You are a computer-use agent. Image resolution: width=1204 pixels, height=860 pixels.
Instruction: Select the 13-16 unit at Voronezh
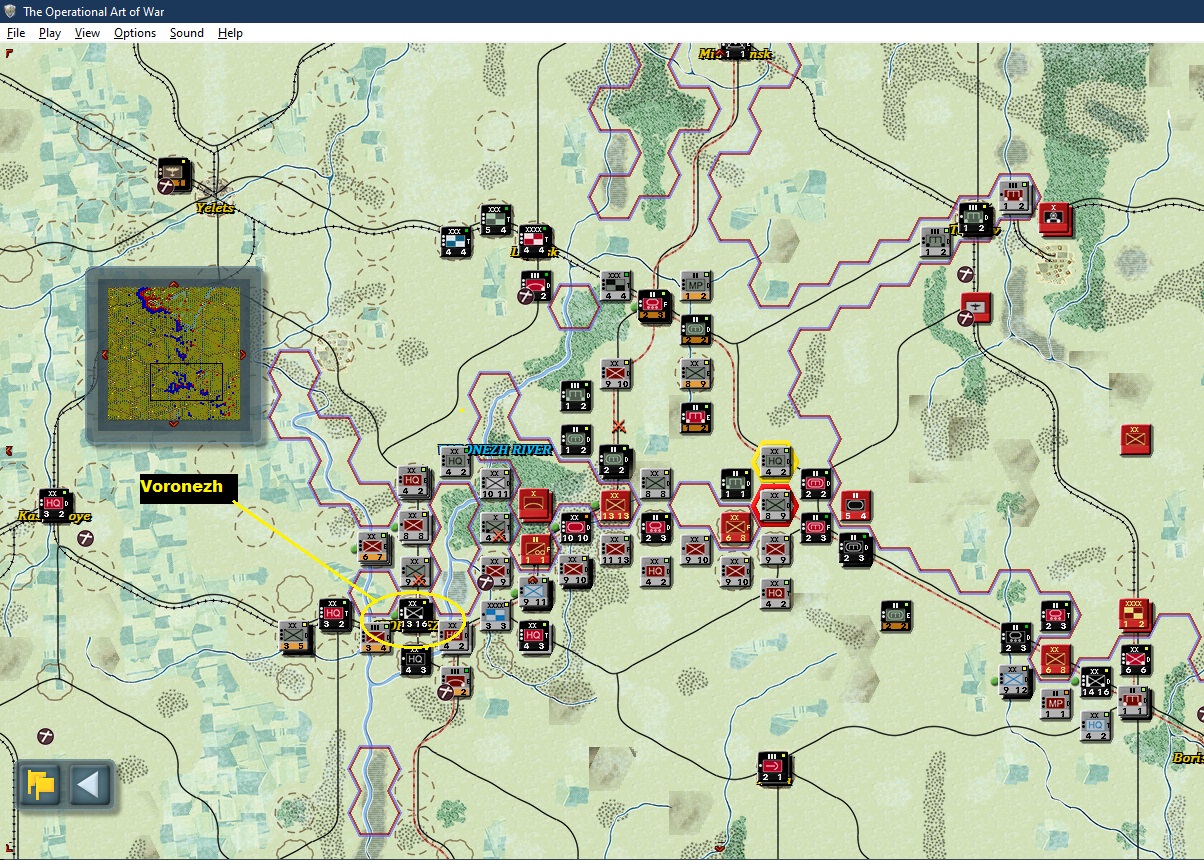pos(414,614)
